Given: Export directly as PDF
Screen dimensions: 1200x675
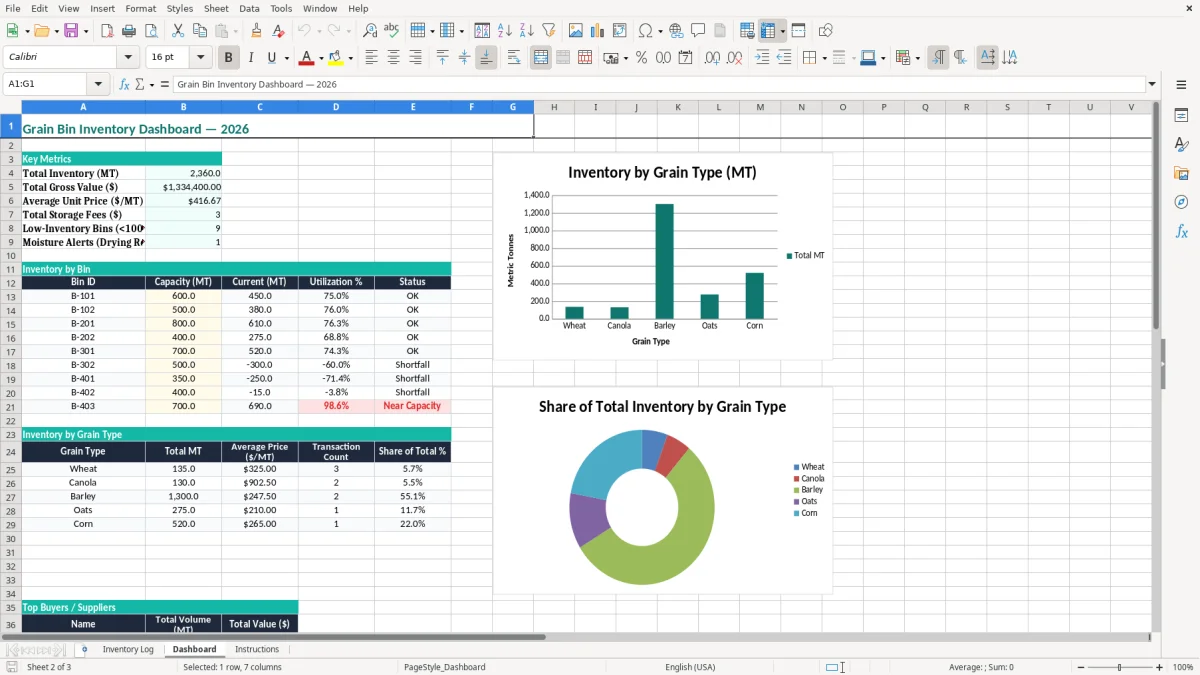Looking at the screenshot, I should point(107,31).
